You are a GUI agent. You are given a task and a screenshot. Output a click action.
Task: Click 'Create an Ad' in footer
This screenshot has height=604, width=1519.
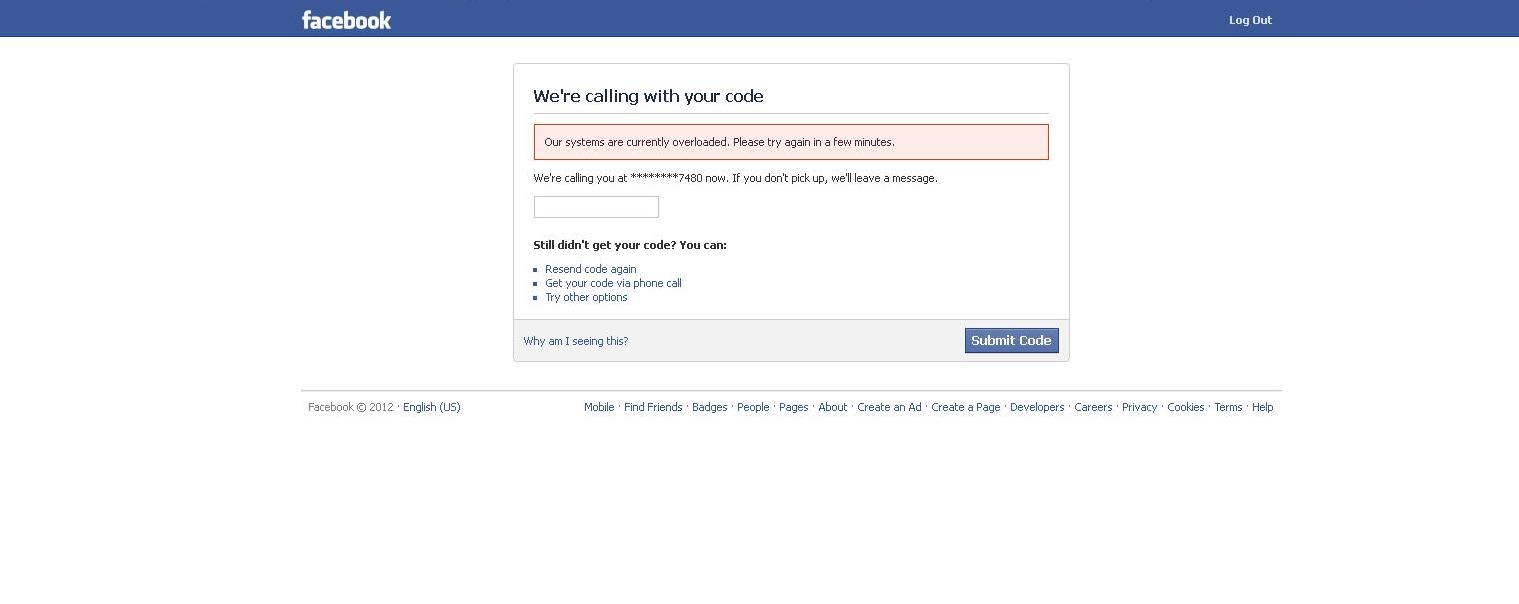[x=889, y=407]
